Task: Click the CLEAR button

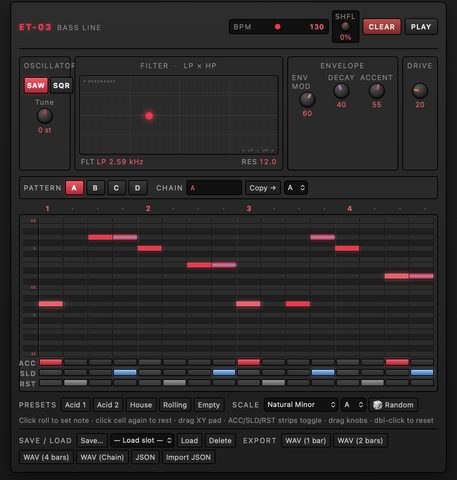Action: [x=382, y=27]
